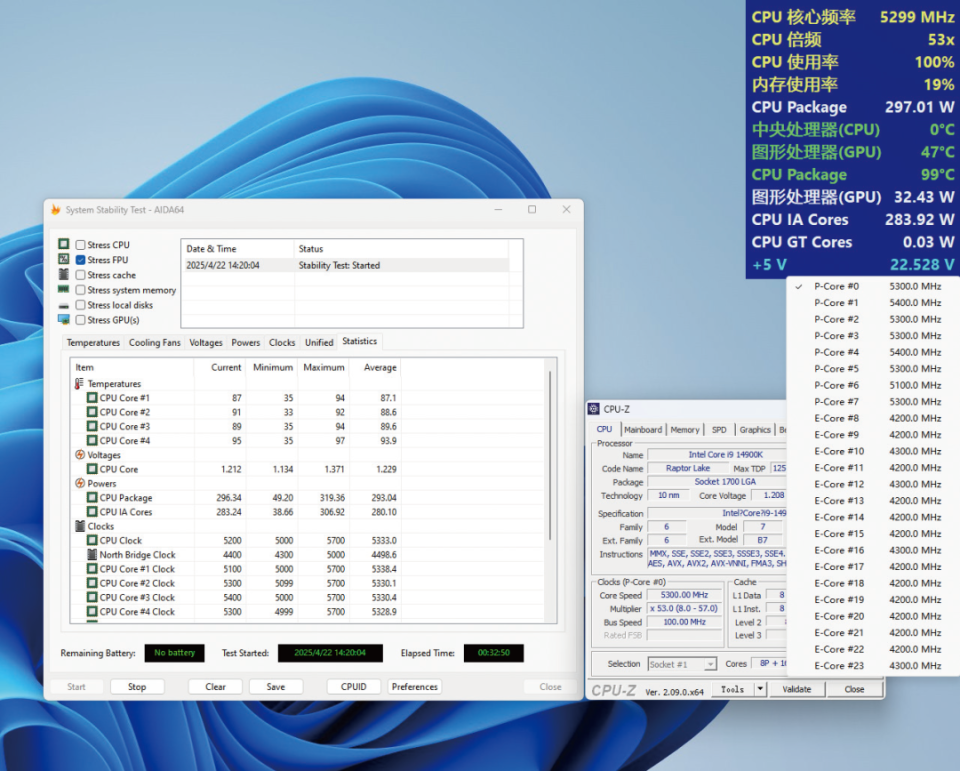Click the Temperatures thermometer icon in statistics
The width and height of the screenshot is (960, 771).
click(x=80, y=384)
